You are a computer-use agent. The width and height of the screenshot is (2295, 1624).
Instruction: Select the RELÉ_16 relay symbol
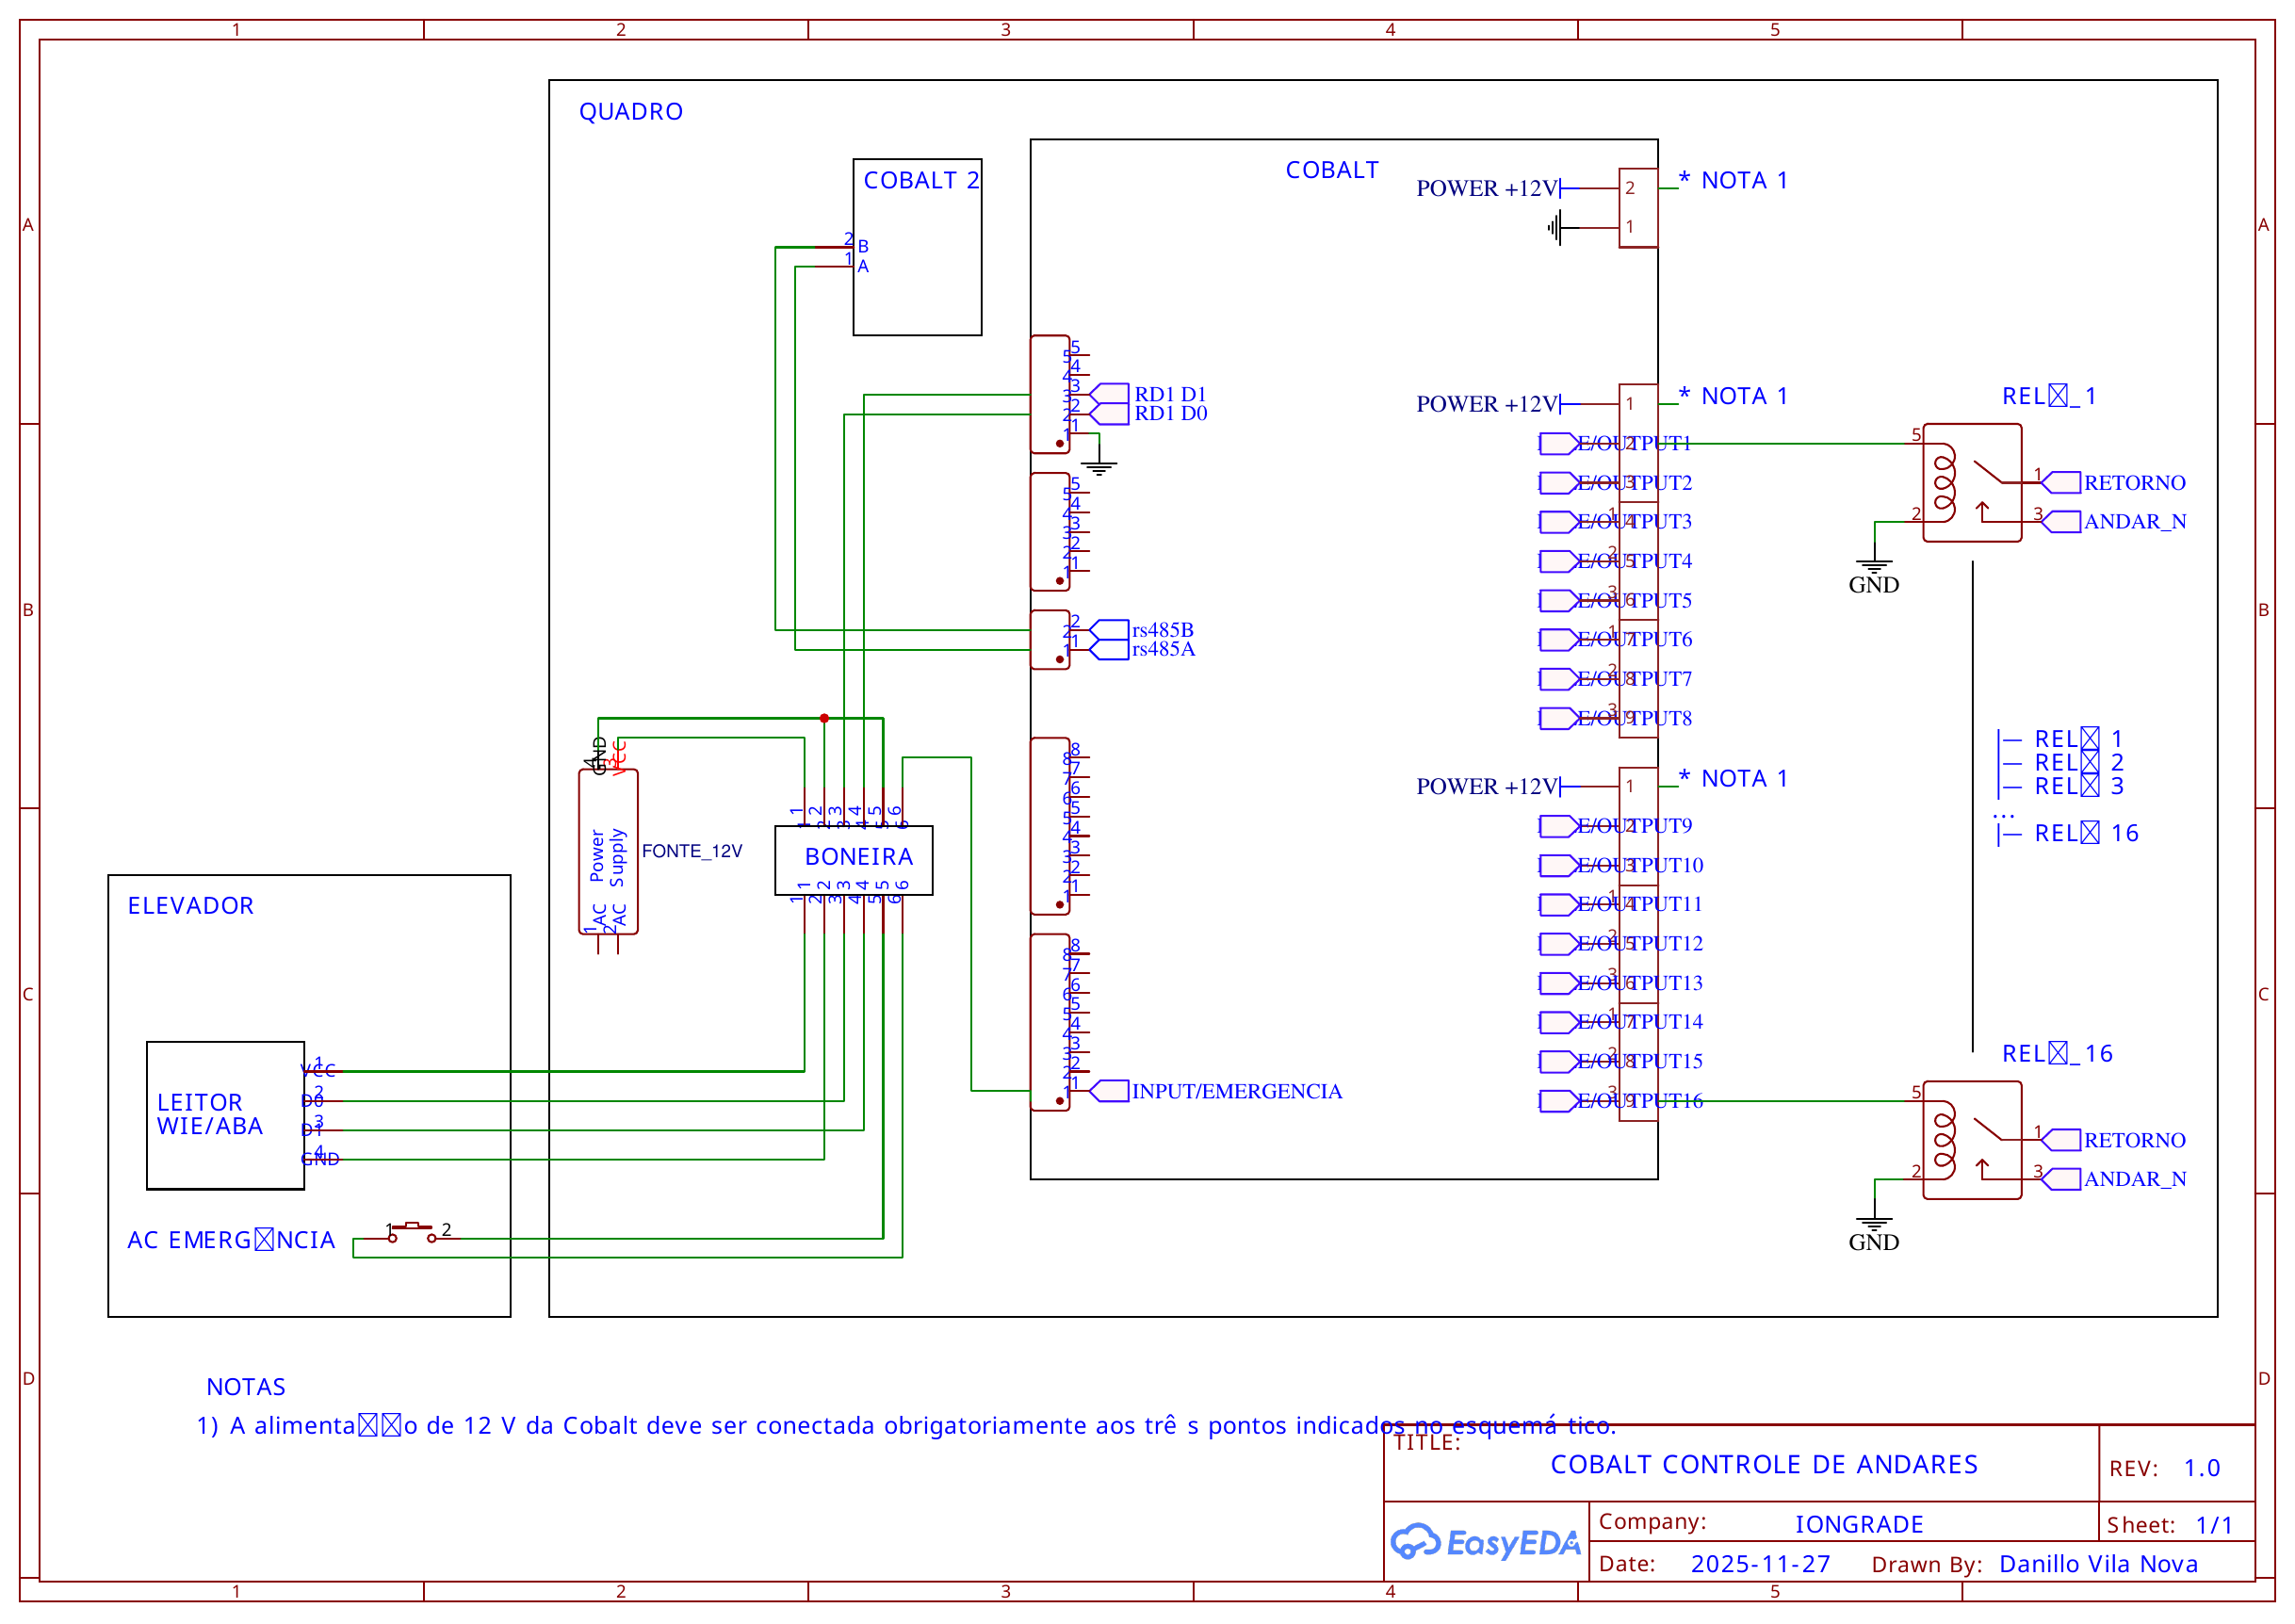click(1972, 1140)
